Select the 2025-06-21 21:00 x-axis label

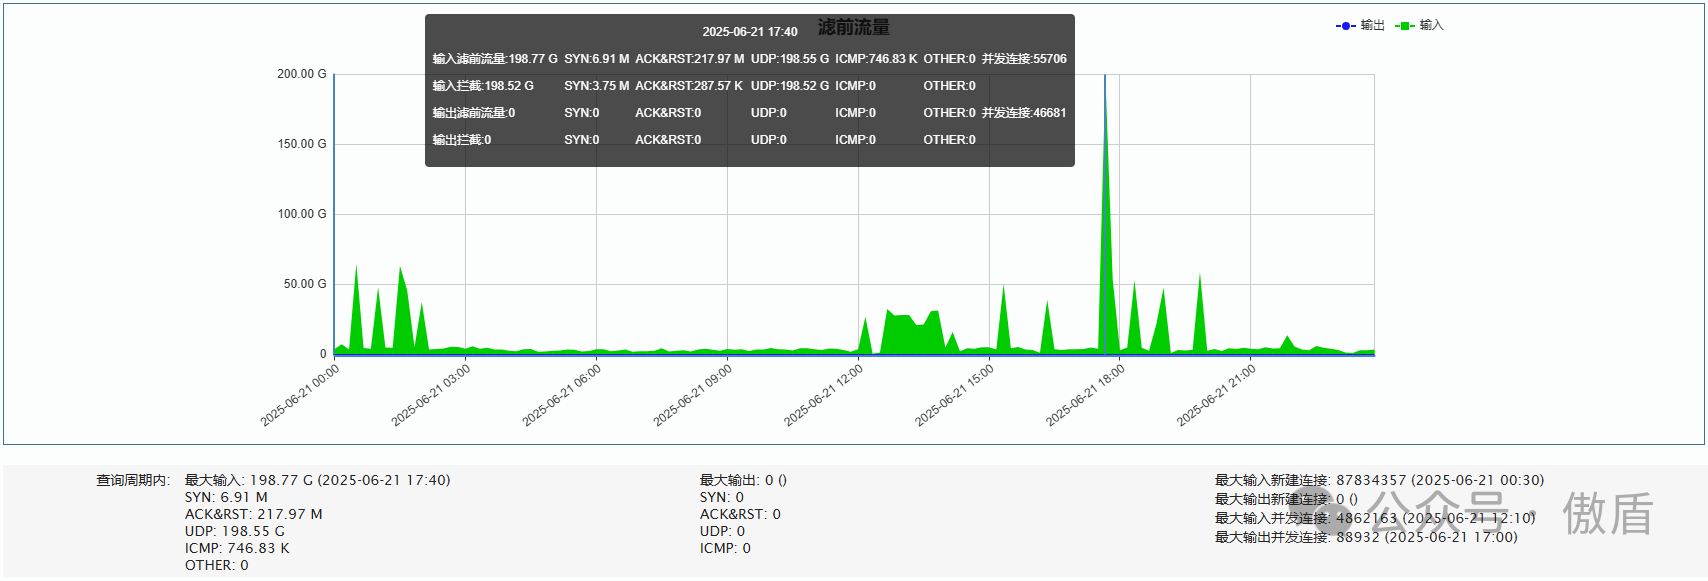(x=1216, y=395)
